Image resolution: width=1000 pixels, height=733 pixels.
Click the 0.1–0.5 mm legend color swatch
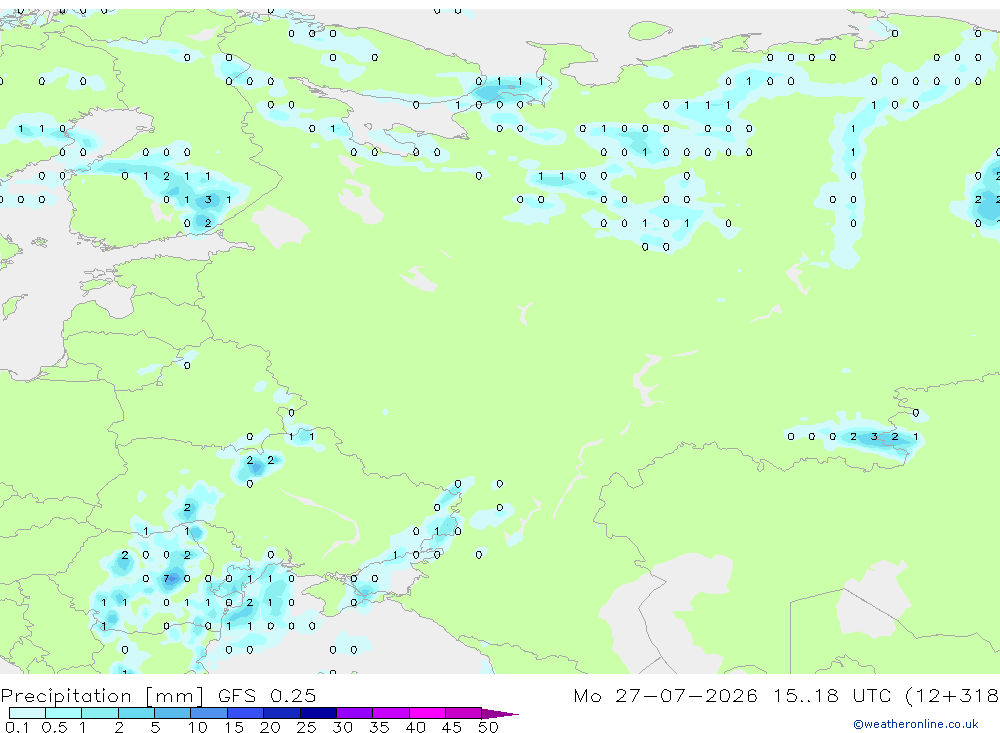coord(27,713)
